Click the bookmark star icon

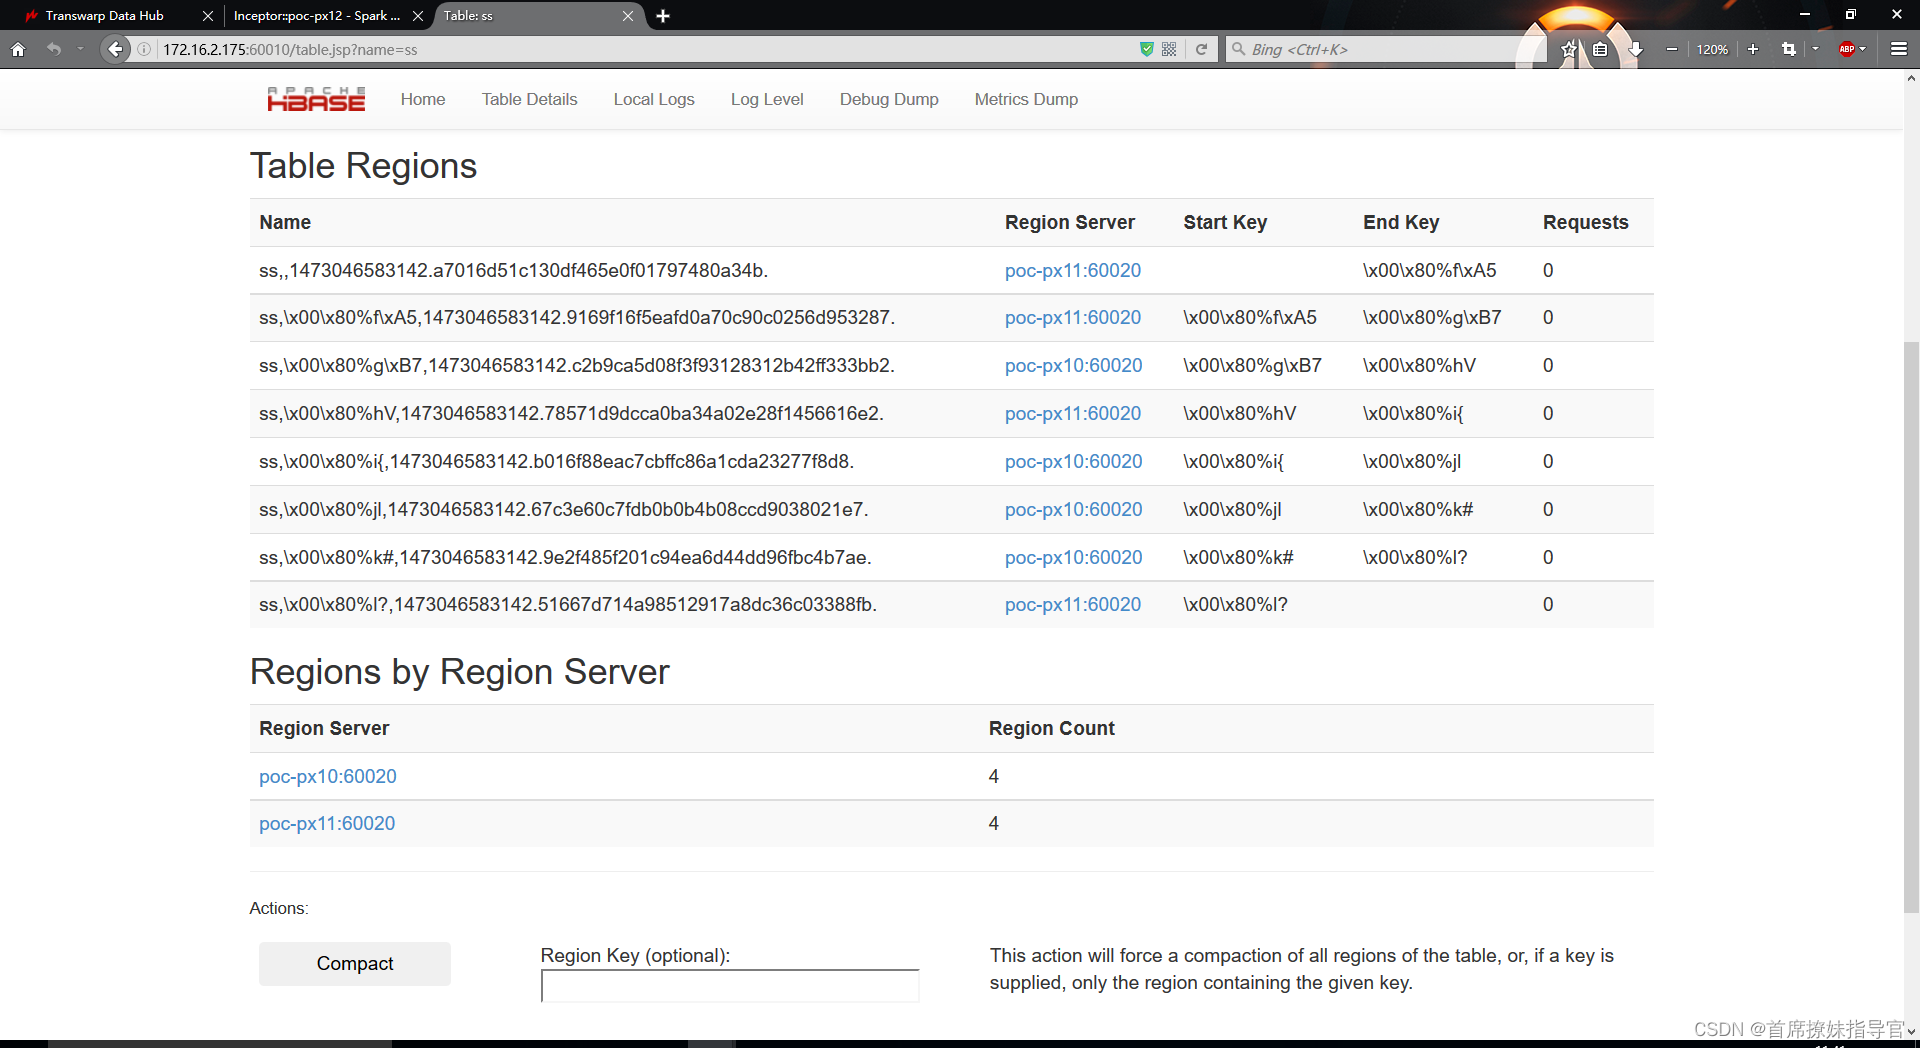1568,49
